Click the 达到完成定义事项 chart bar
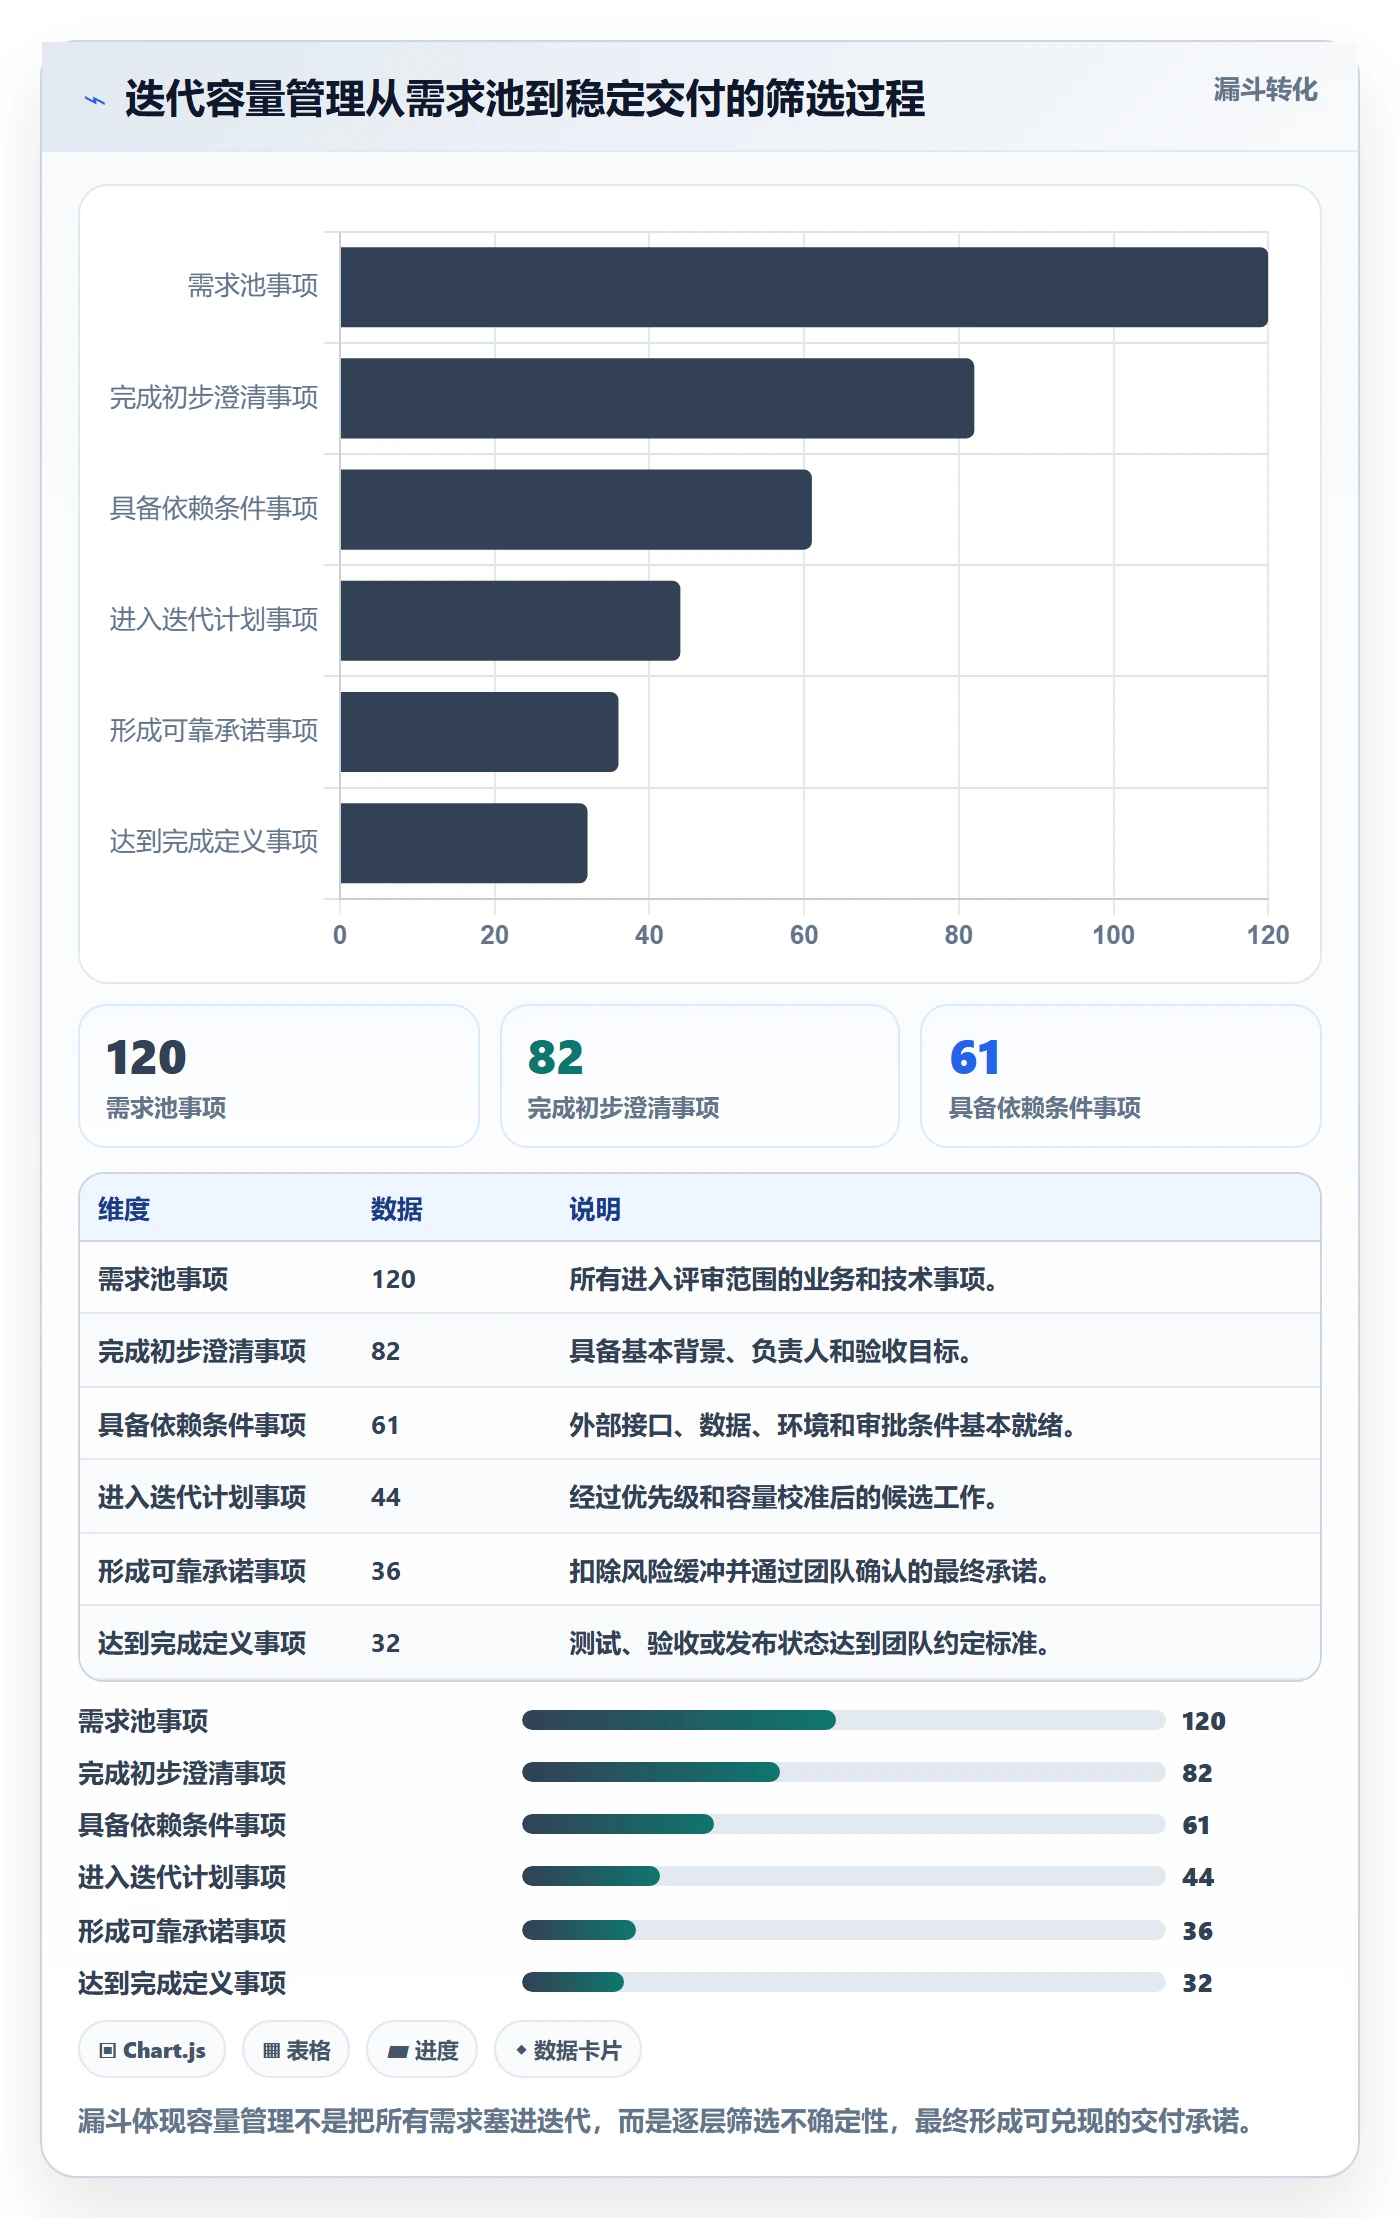 coord(464,843)
